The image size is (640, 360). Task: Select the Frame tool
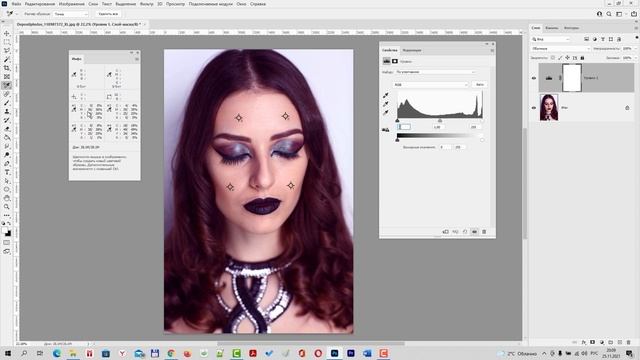pyautogui.click(x=7, y=76)
